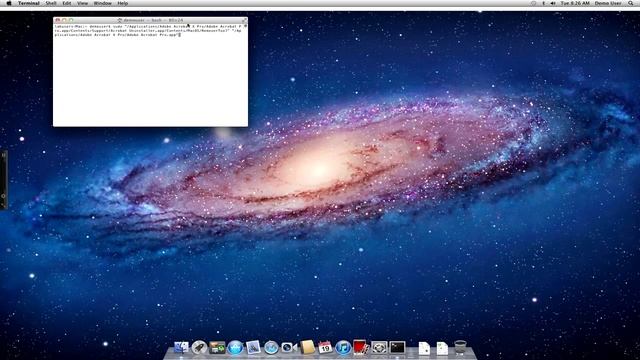This screenshot has width=640, height=360.
Task: Click the menu bar clock
Action: click(x=575, y=3)
